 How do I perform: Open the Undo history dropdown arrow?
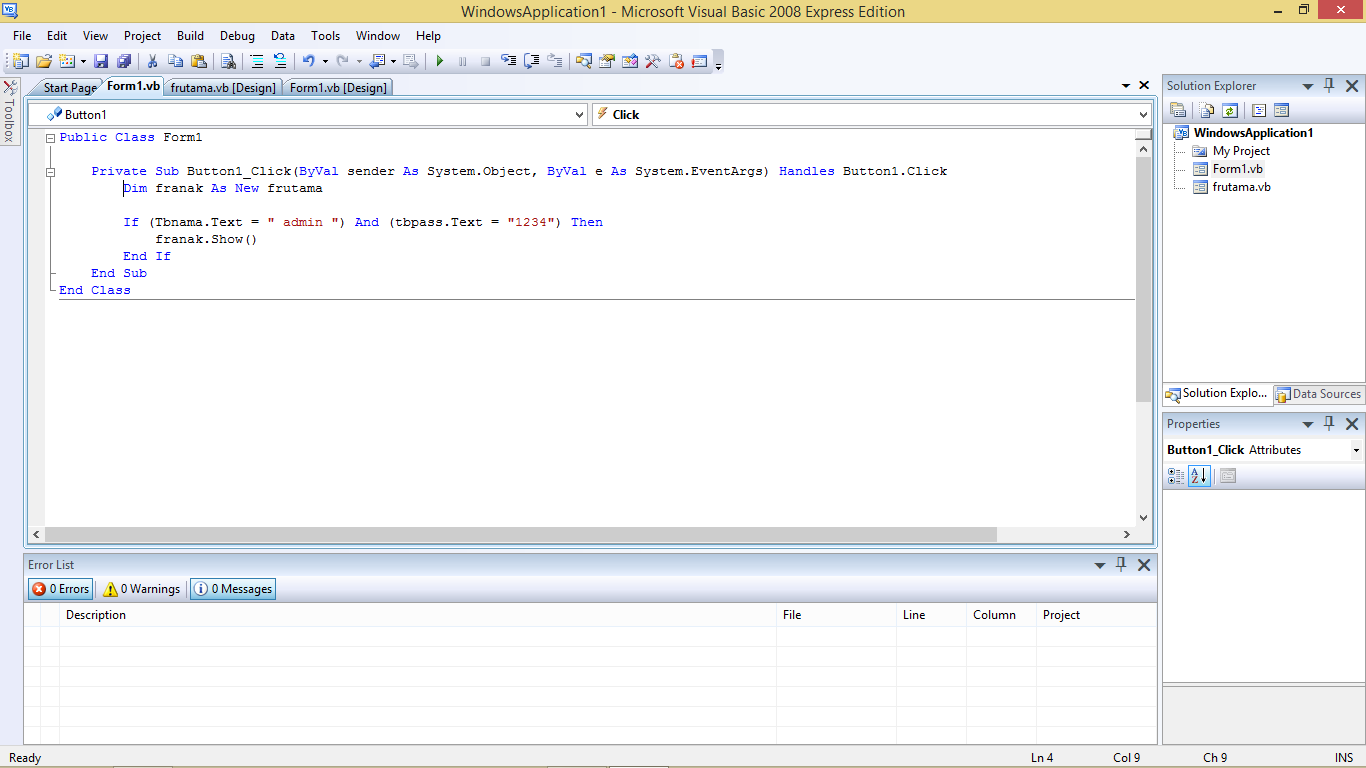coord(325,61)
